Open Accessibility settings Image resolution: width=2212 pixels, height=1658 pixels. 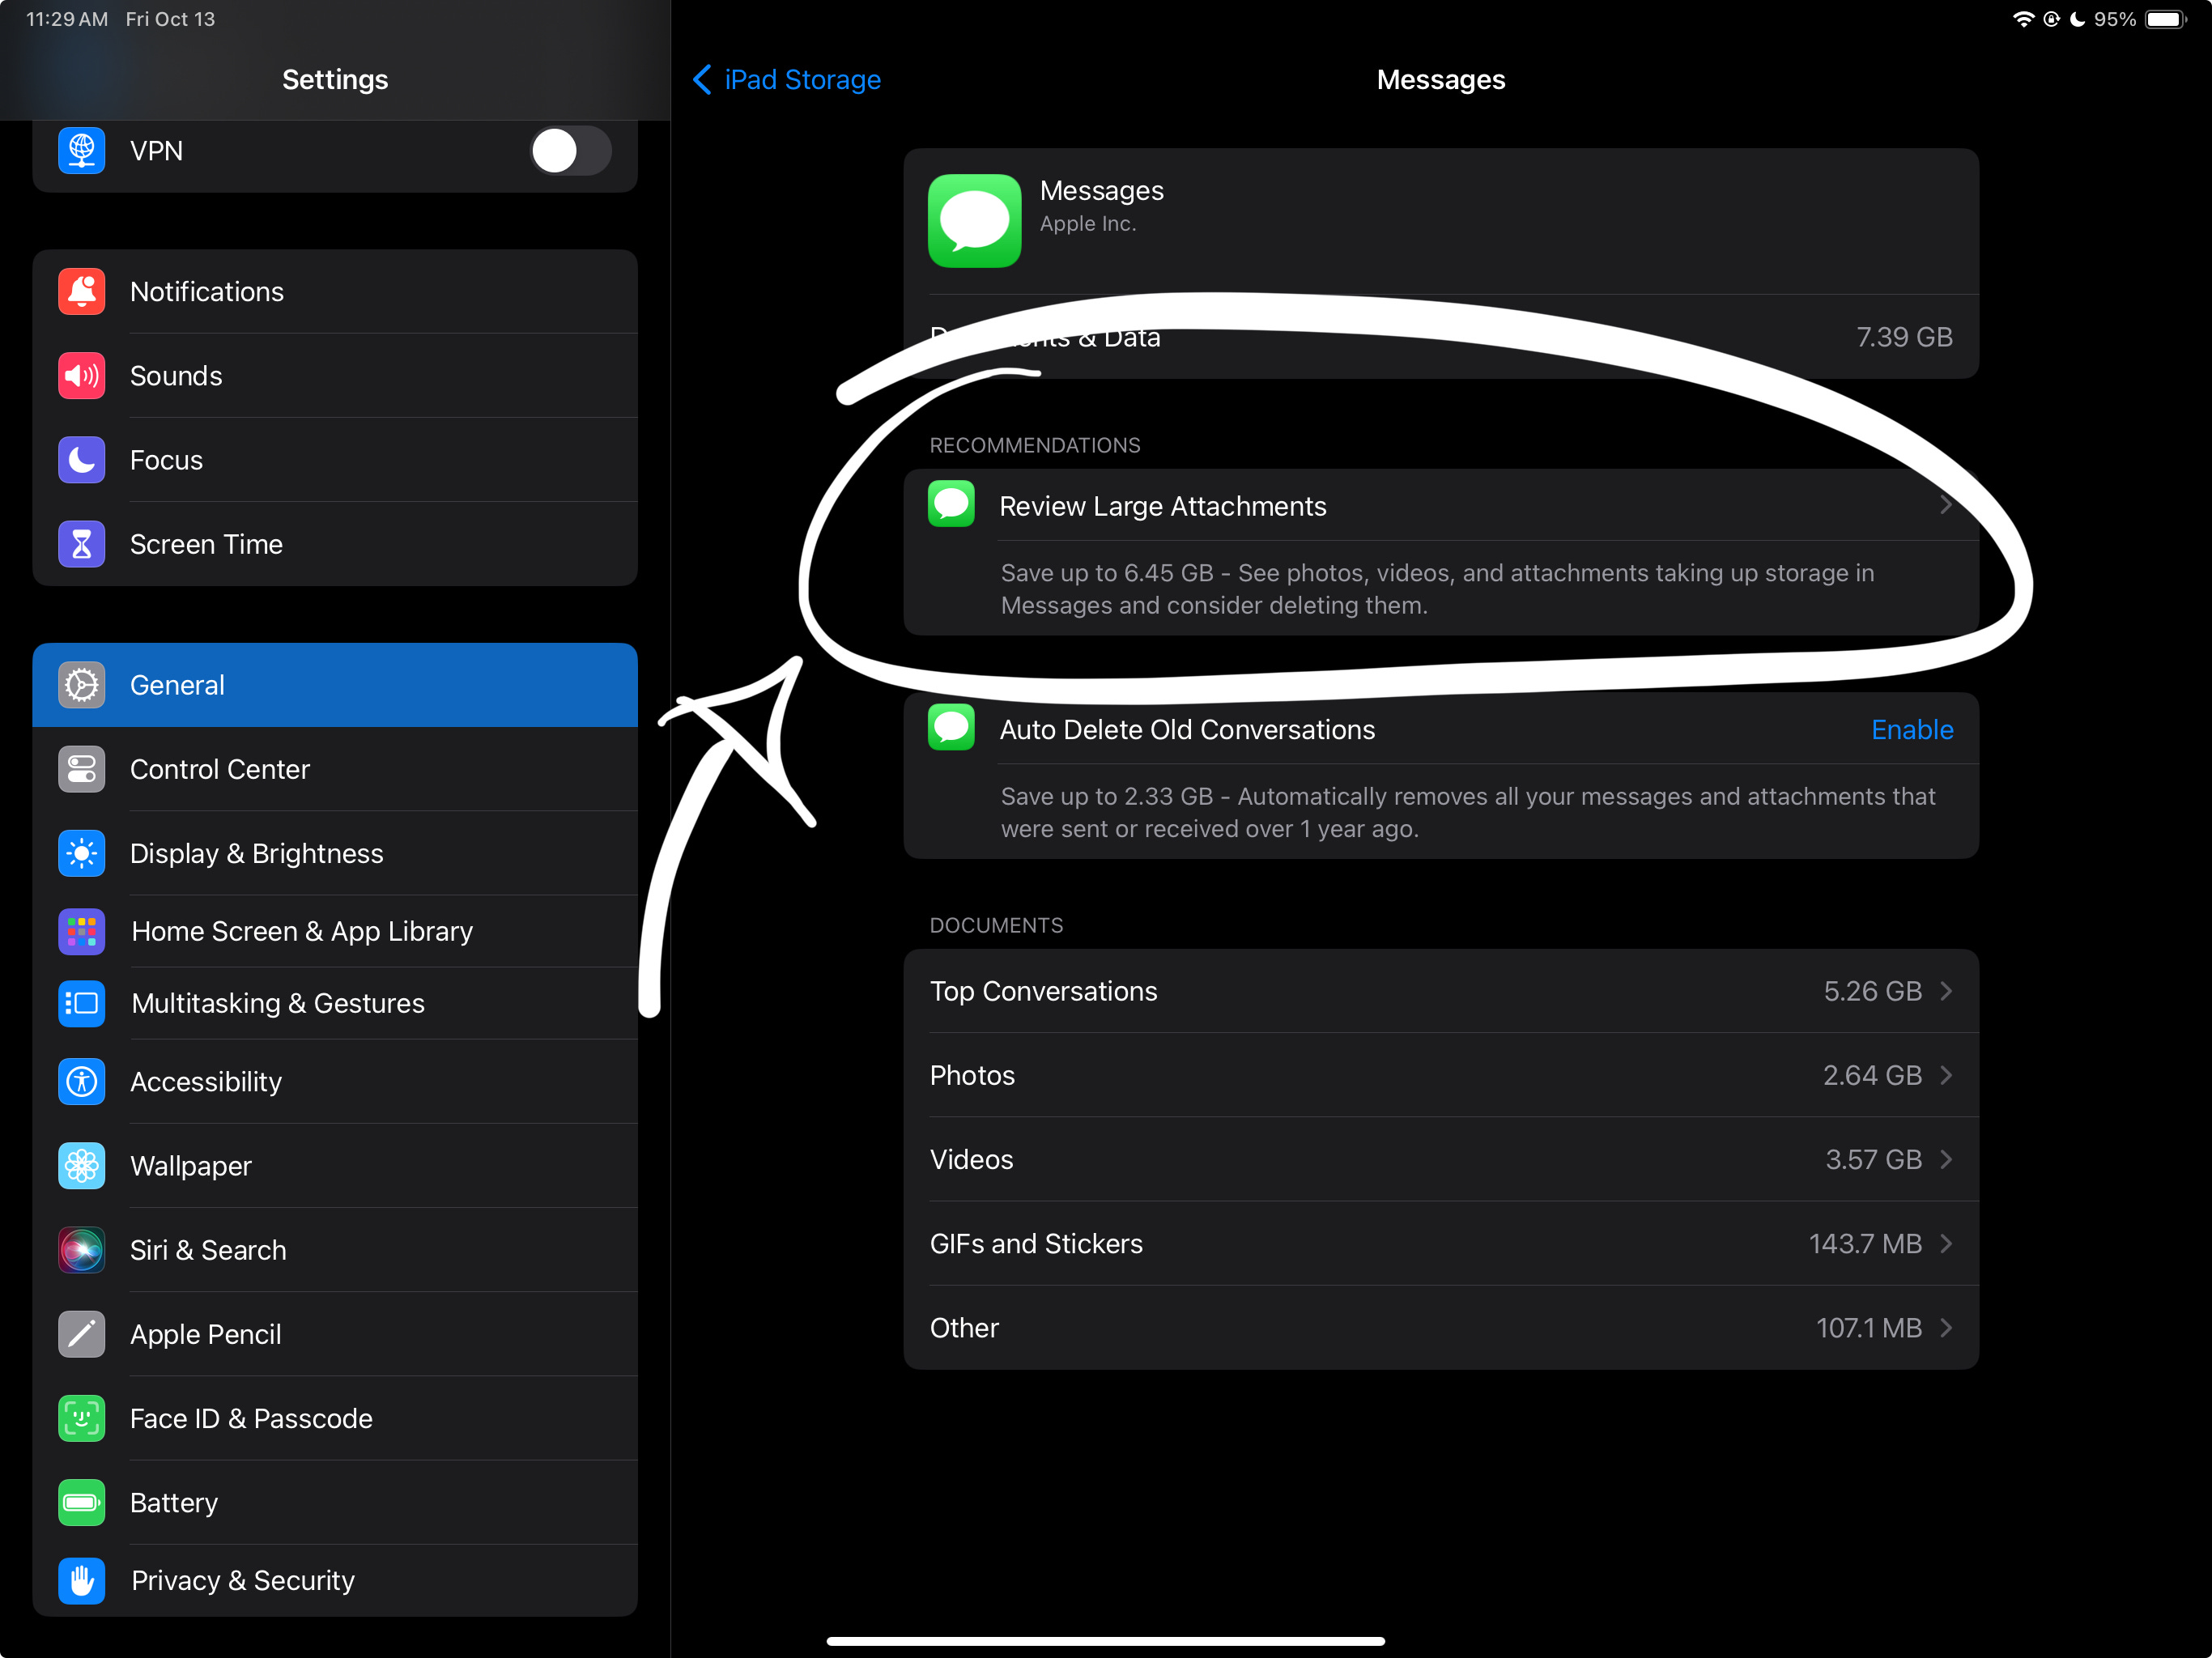coord(335,1082)
